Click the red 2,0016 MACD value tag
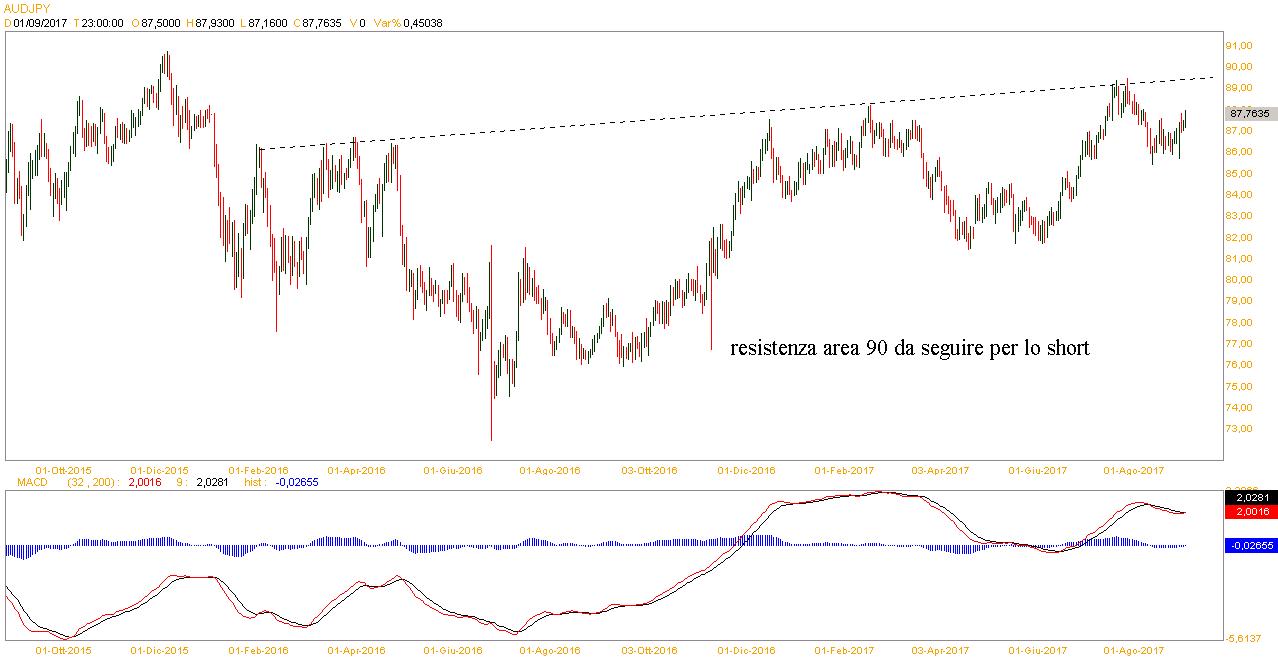The image size is (1278, 668). coord(1249,511)
